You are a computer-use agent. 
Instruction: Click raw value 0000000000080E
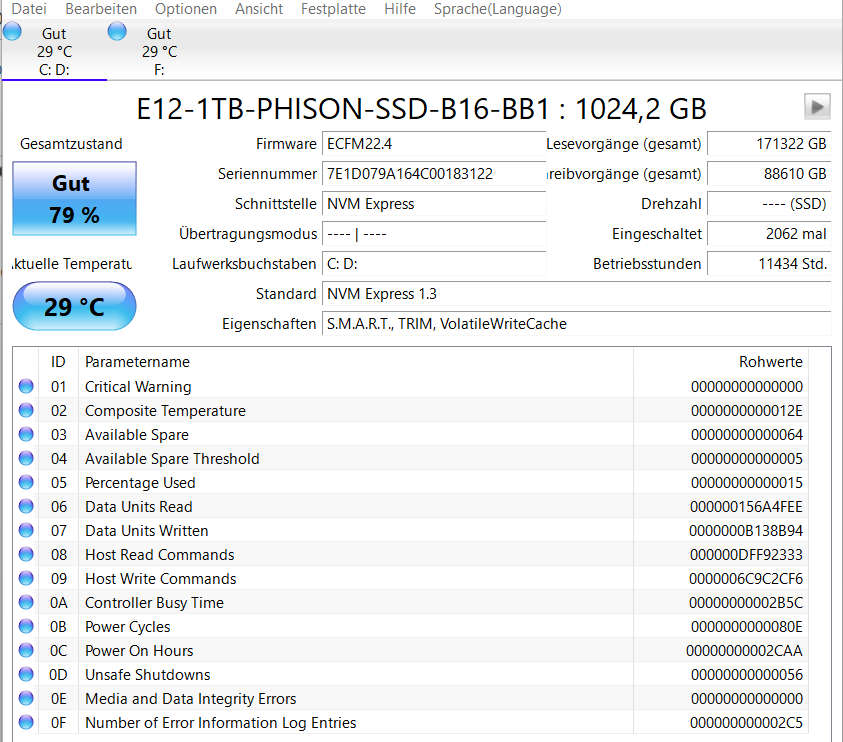(747, 627)
